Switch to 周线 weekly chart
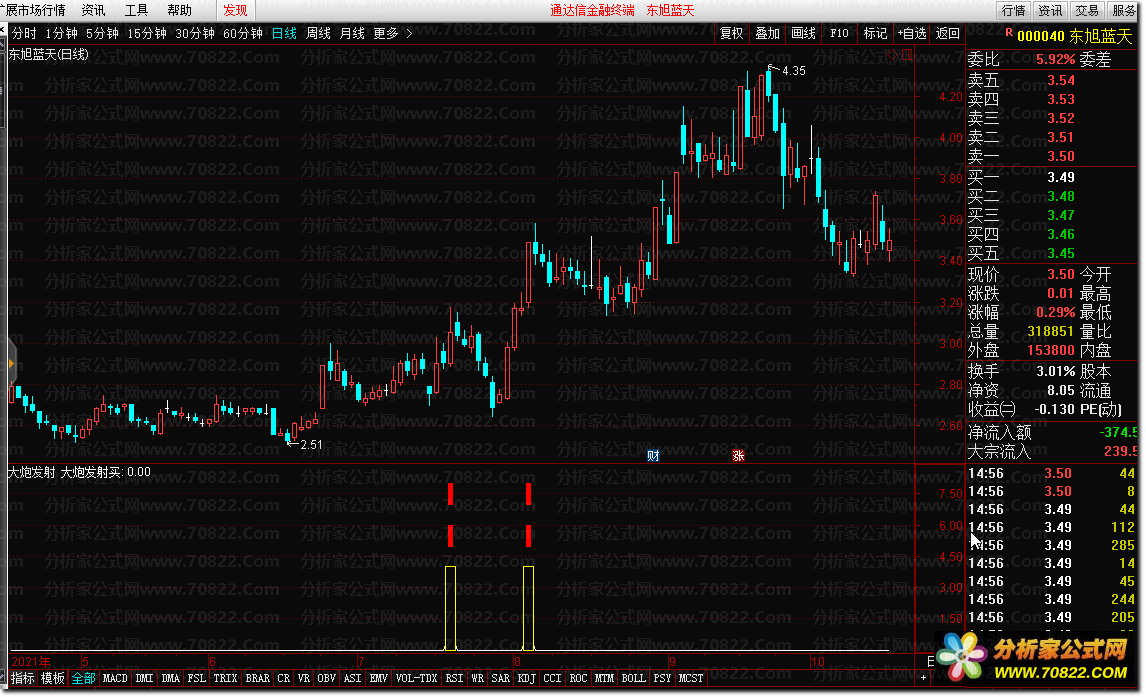Screen dimensions: 1146x697 [318, 34]
